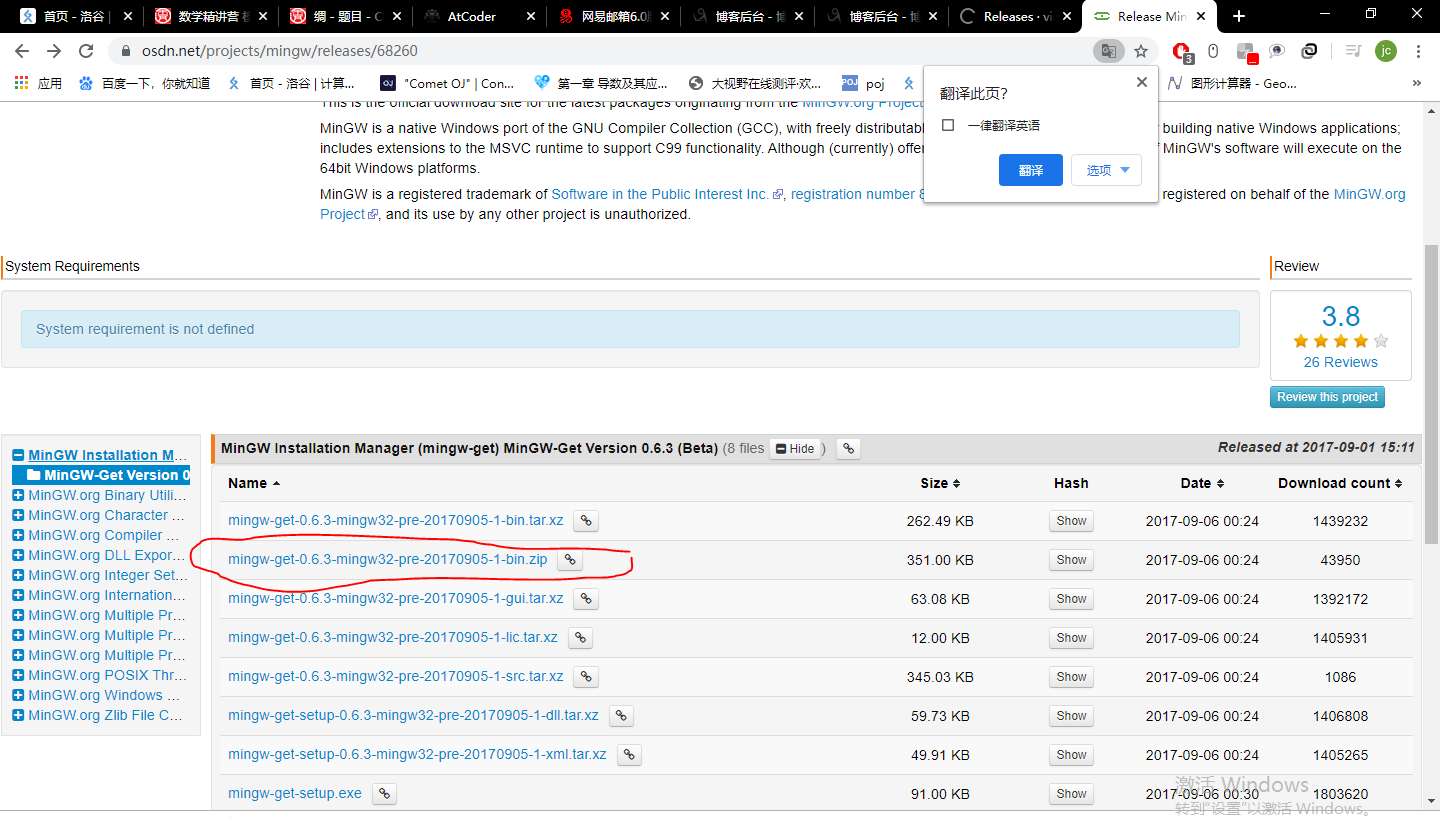Copy permalink for mingw-get-setup xml.tar.xz file

pos(629,755)
